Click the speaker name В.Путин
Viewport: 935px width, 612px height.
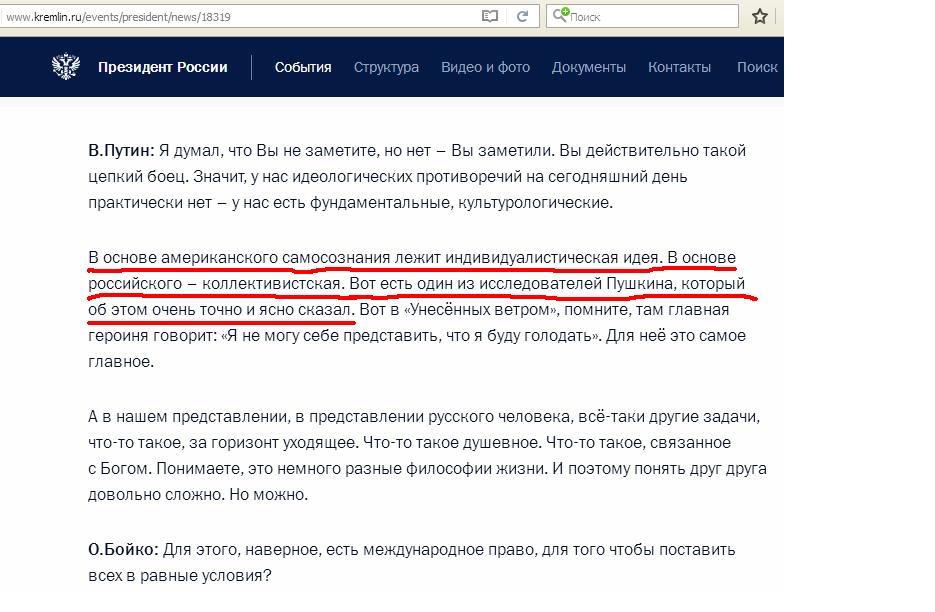[121, 151]
